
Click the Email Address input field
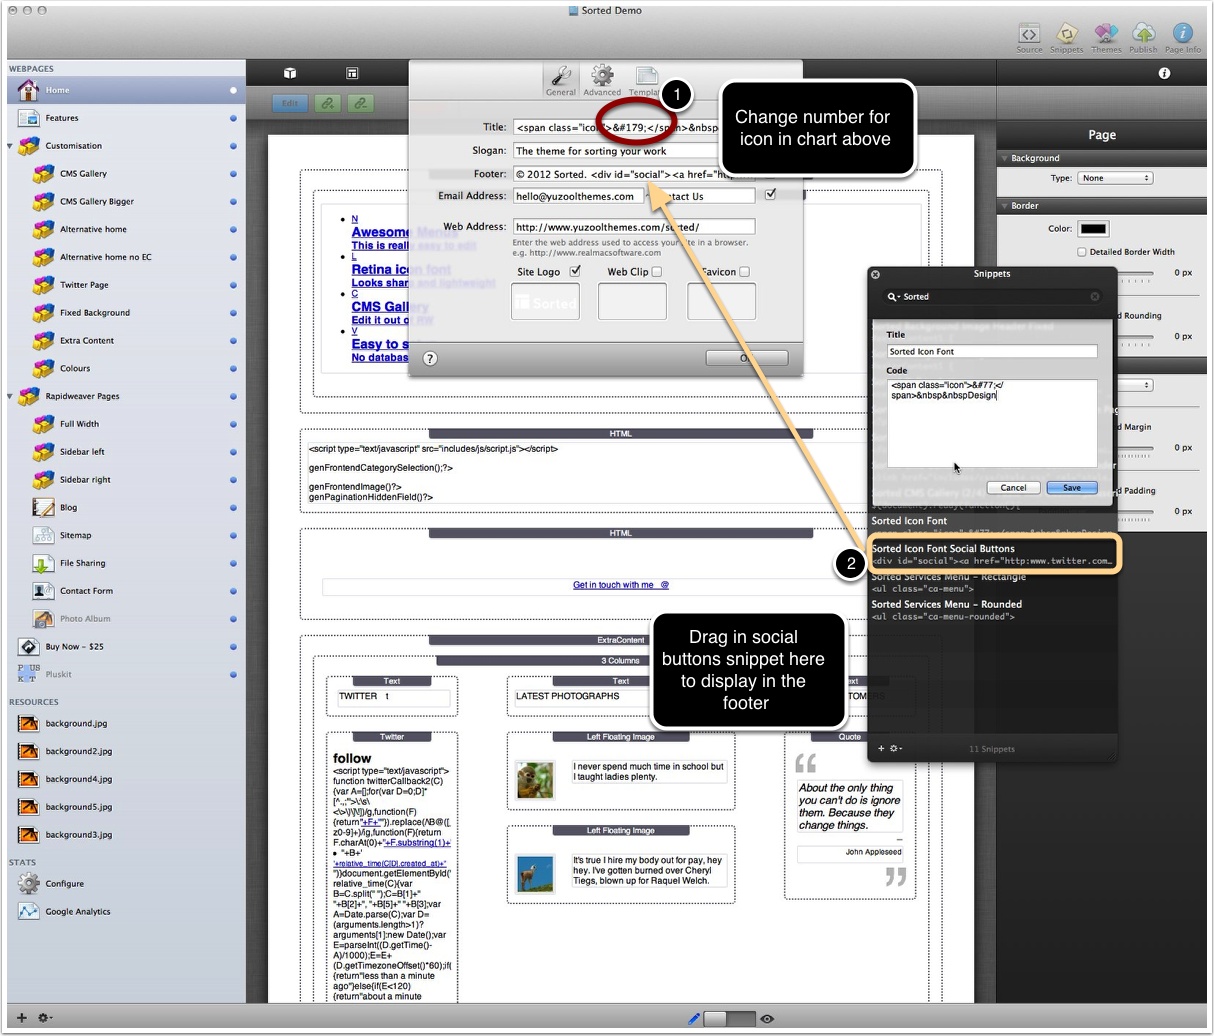[x=577, y=196]
